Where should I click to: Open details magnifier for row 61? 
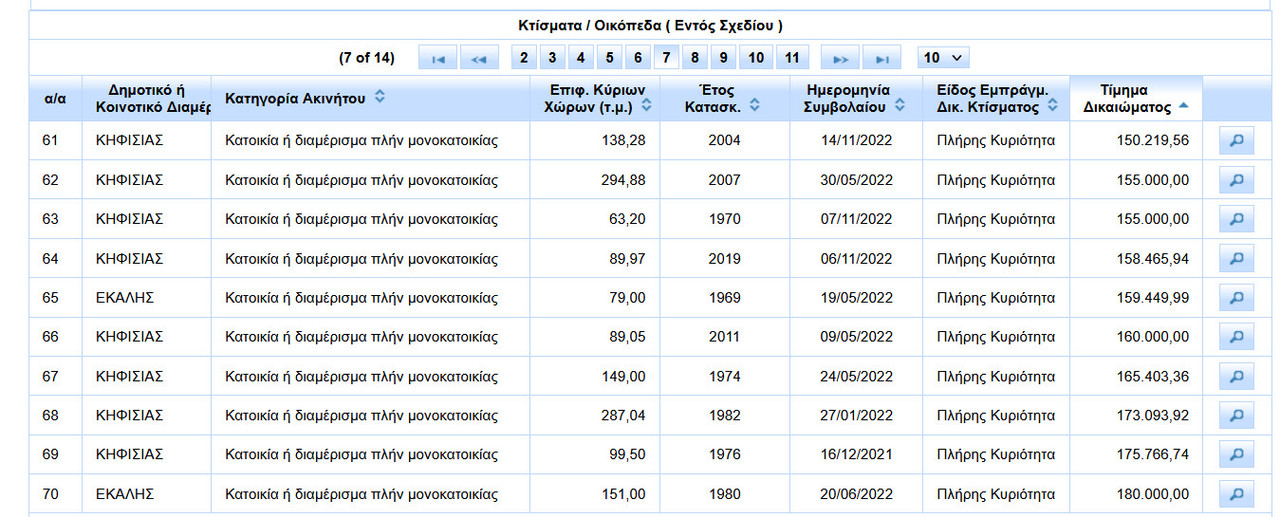pos(1236,141)
